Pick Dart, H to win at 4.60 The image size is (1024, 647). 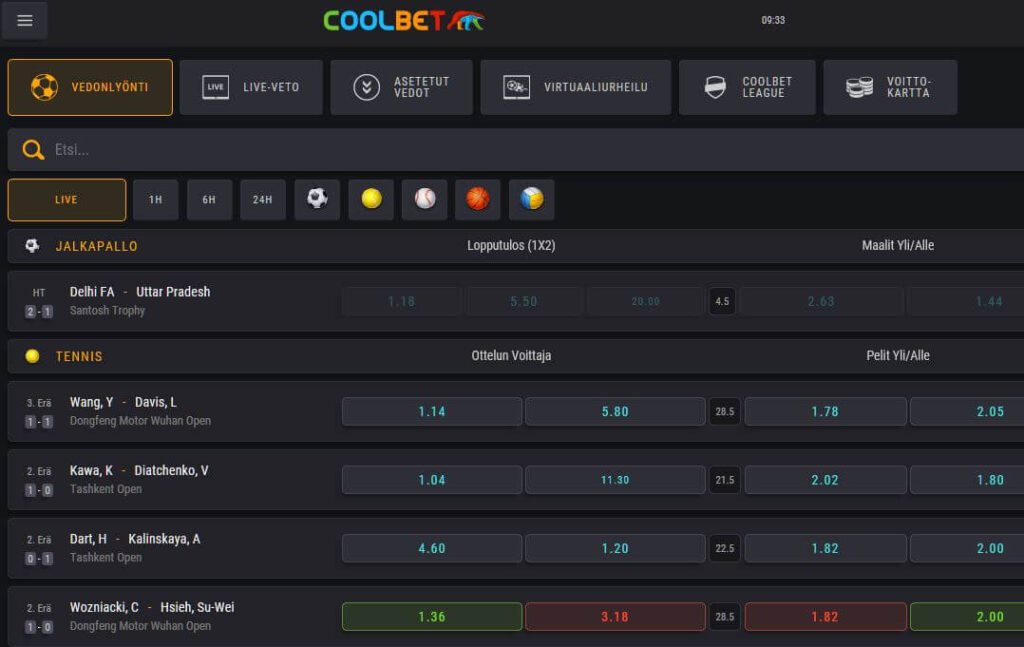432,548
